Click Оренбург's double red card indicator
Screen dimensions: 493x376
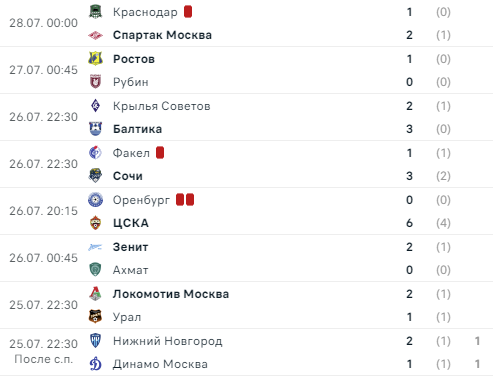[185, 200]
